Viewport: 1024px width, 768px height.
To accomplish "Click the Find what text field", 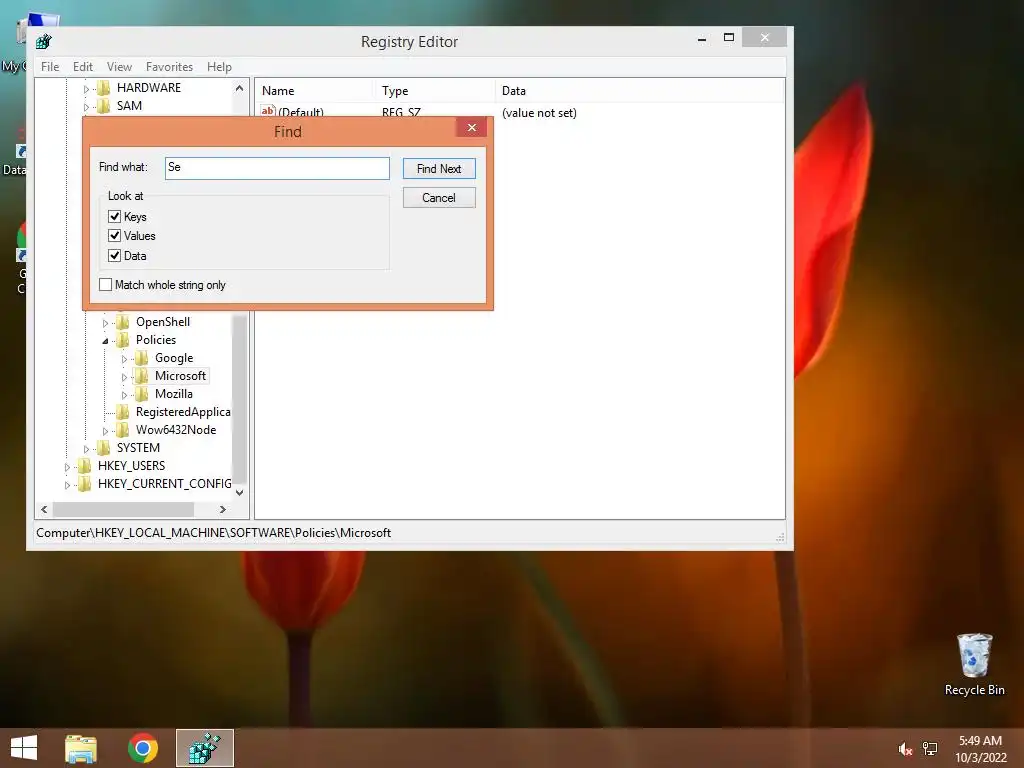I will pyautogui.click(x=277, y=168).
